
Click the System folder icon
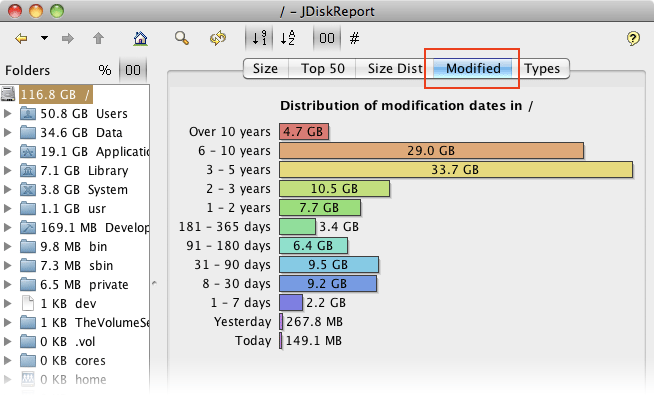click(x=28, y=189)
